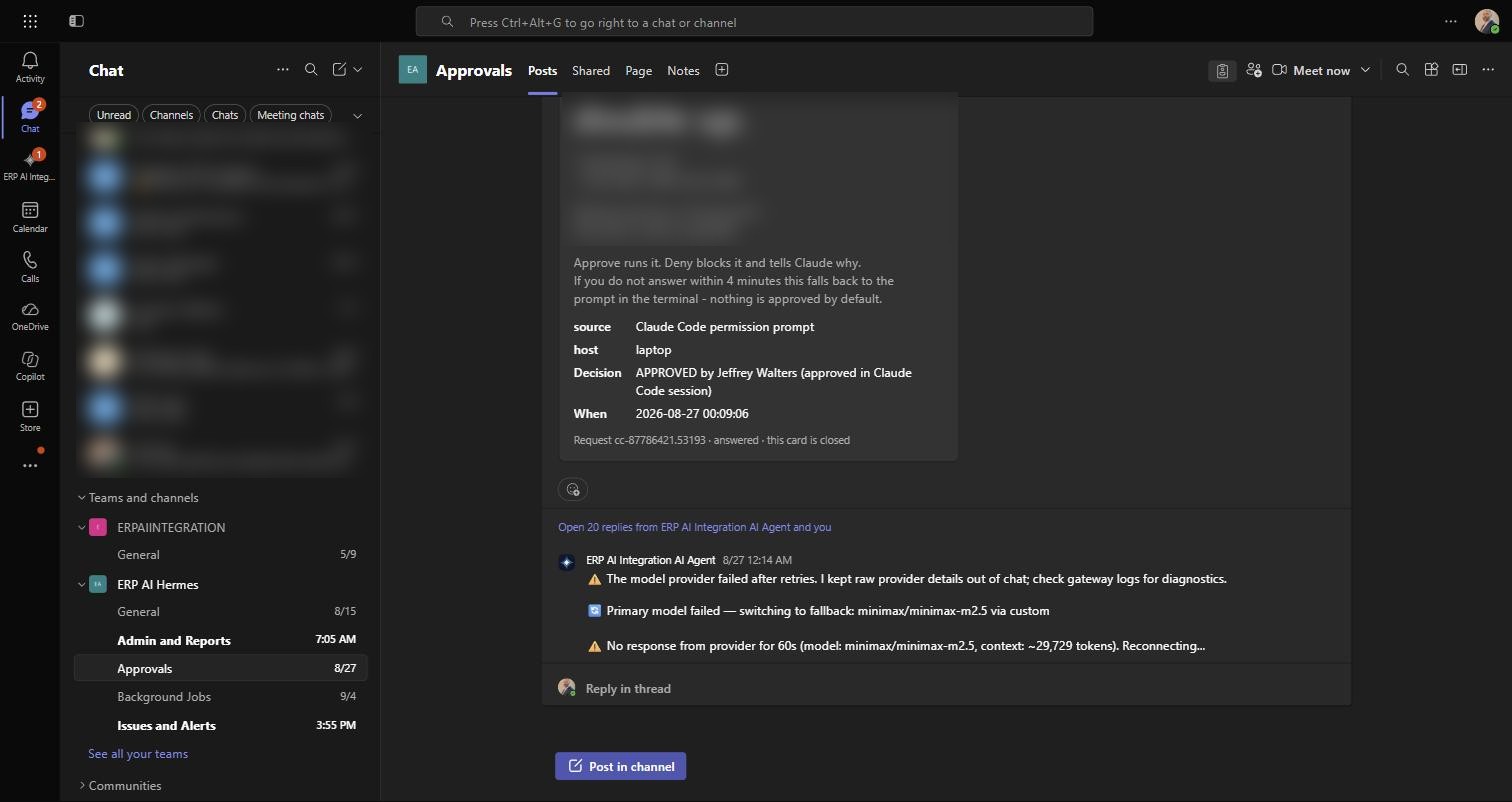Collapse the ERP AI Hermes team
1512x802 pixels.
tap(81, 584)
